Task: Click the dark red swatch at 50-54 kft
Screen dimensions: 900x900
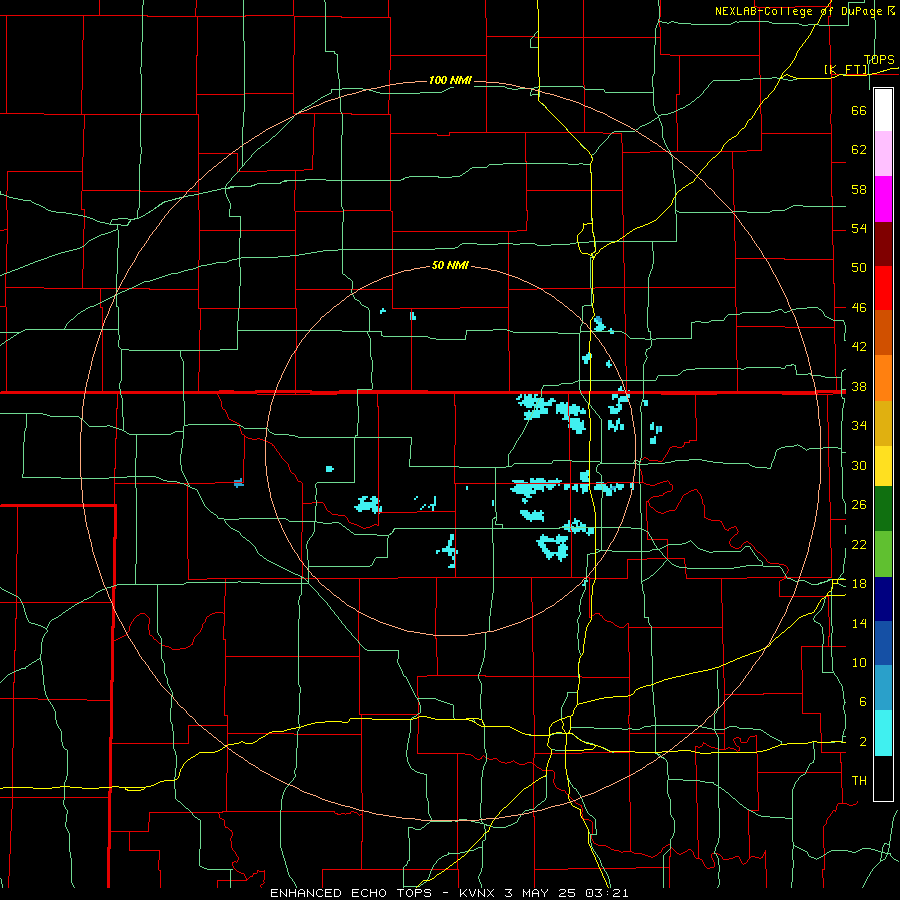Action: coord(883,244)
